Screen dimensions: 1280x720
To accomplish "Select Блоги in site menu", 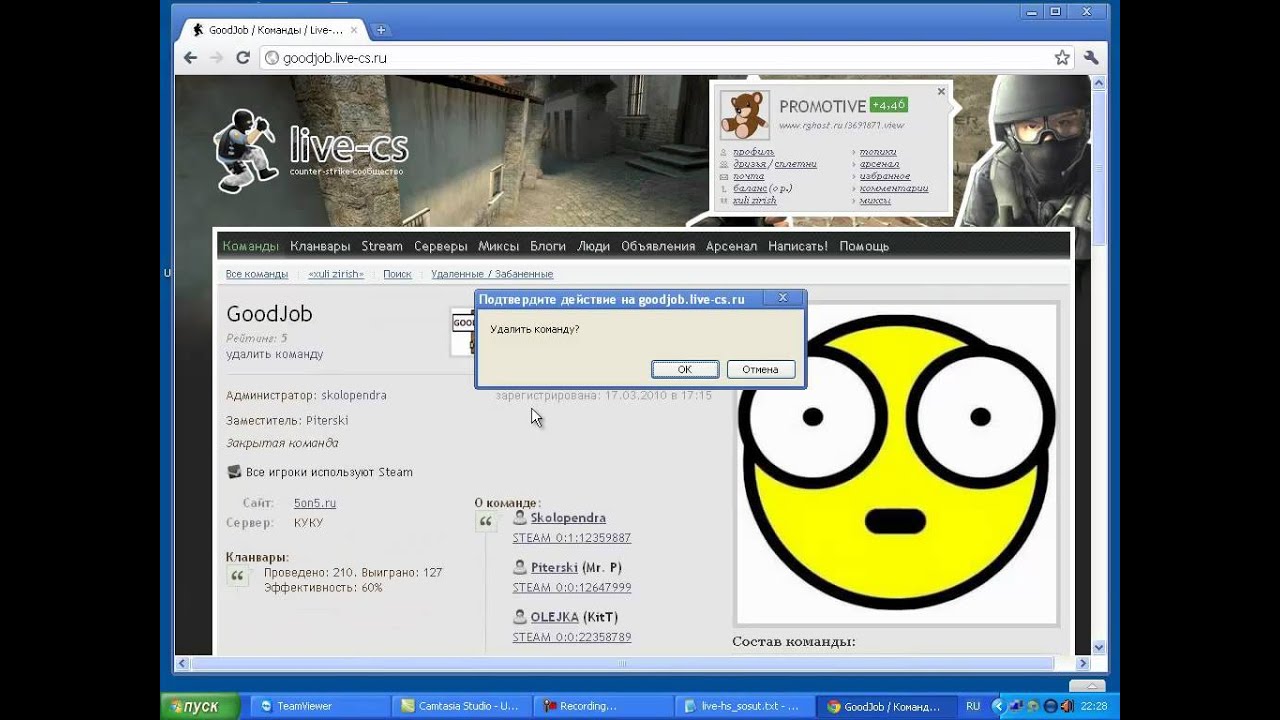I will click(548, 246).
